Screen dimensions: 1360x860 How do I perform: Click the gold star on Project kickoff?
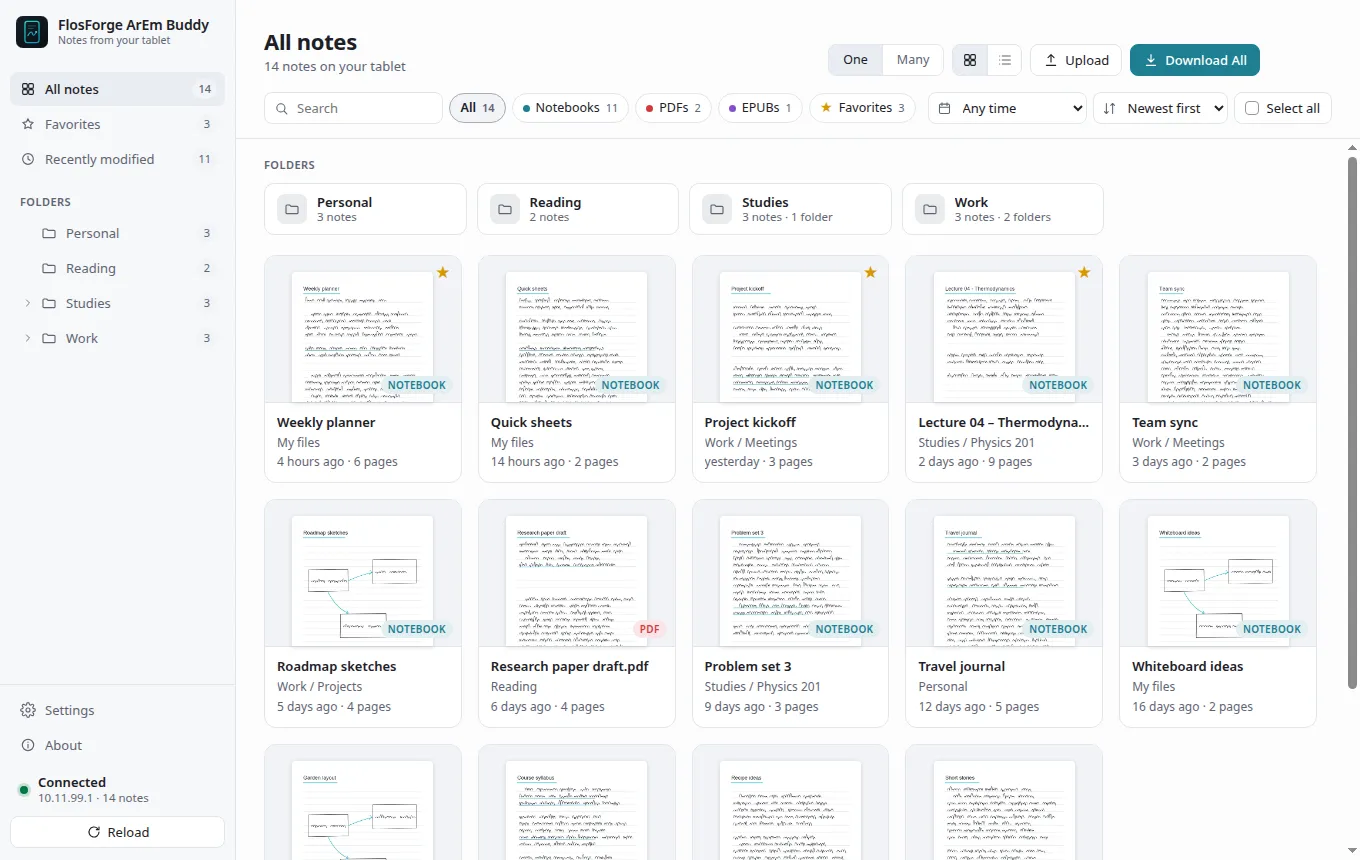(x=870, y=272)
